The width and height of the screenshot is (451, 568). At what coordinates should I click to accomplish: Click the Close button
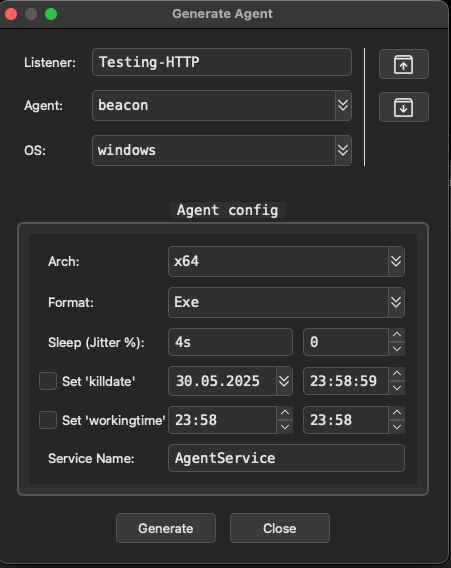coord(280,528)
